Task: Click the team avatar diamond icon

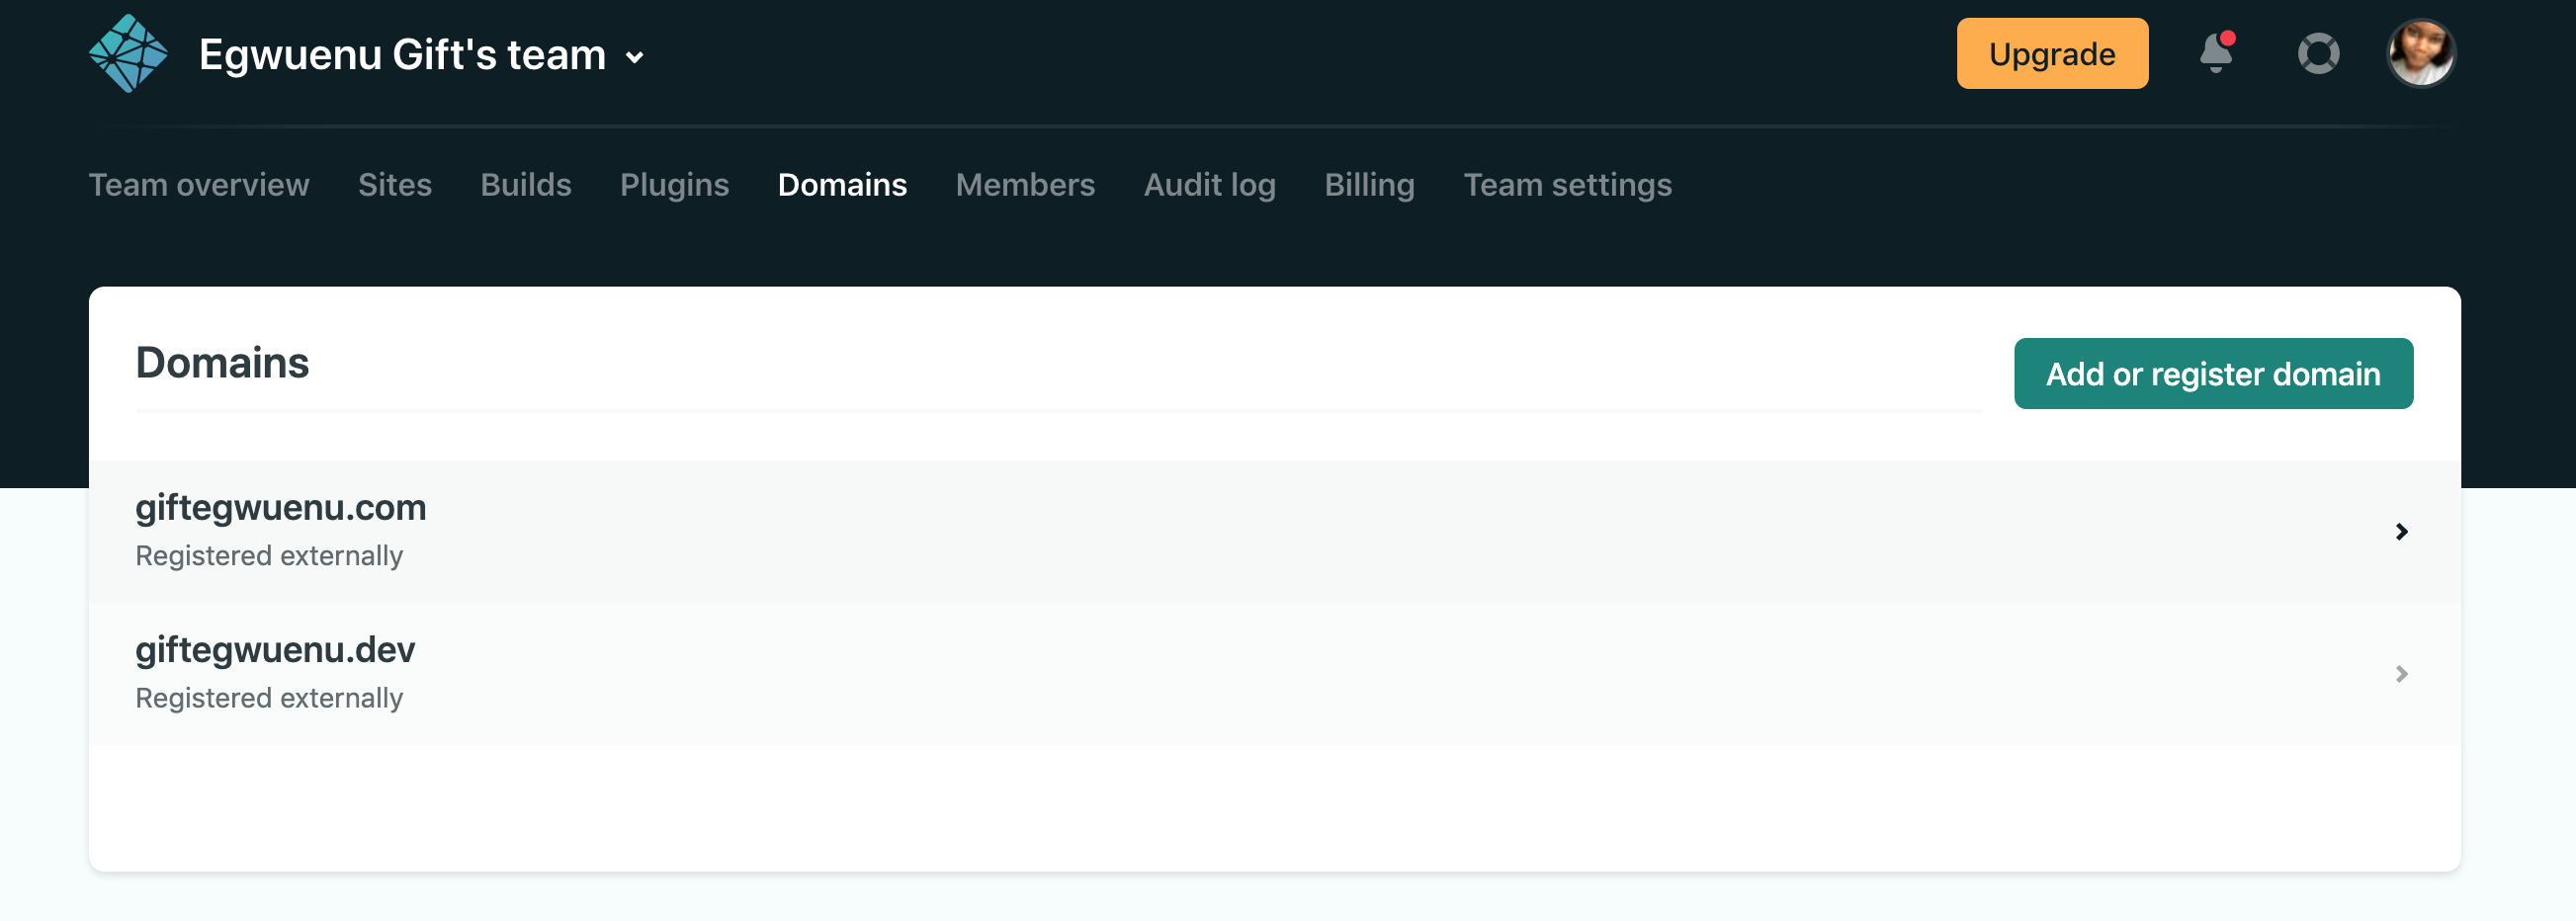Action: point(131,53)
